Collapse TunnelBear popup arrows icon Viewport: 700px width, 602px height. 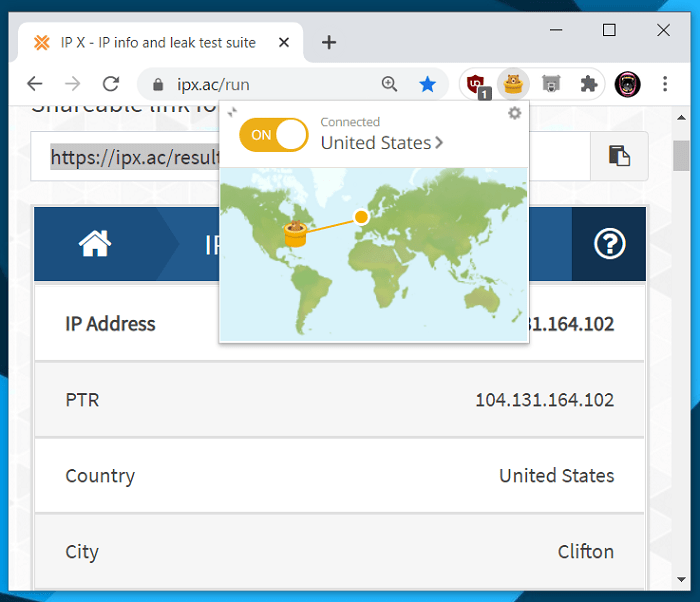click(x=232, y=112)
